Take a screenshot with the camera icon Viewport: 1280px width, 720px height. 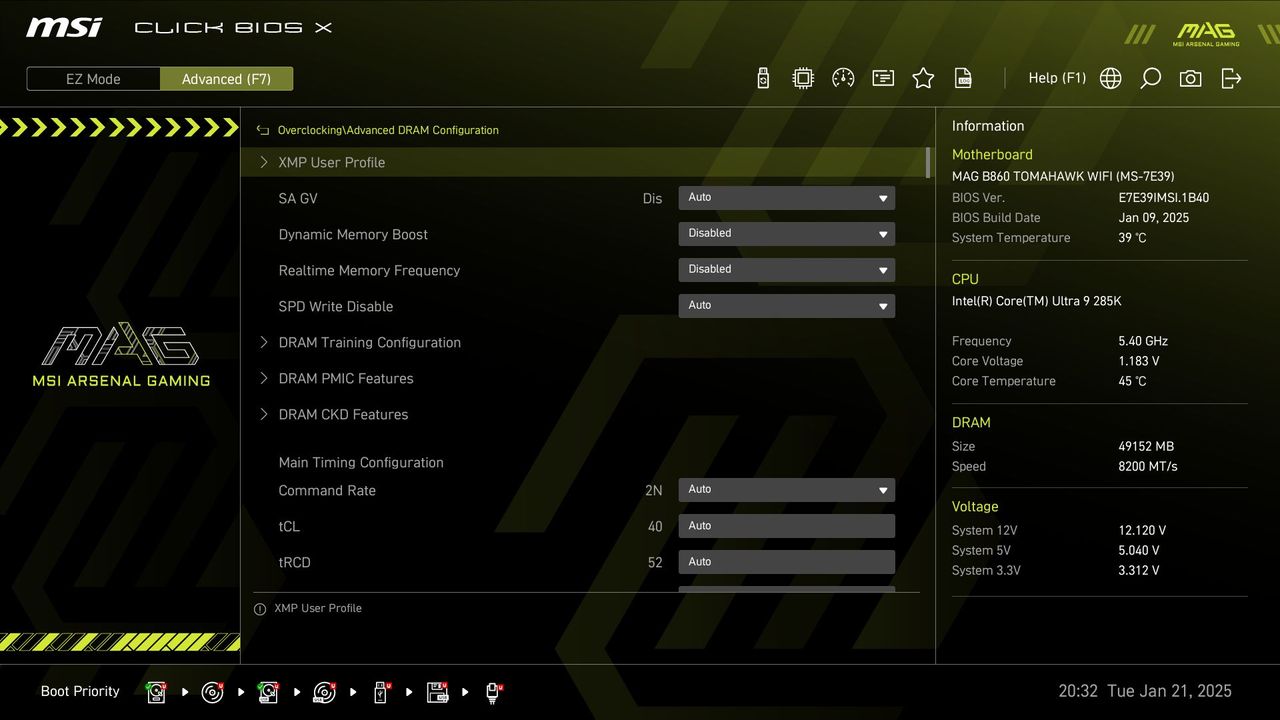pos(1191,78)
